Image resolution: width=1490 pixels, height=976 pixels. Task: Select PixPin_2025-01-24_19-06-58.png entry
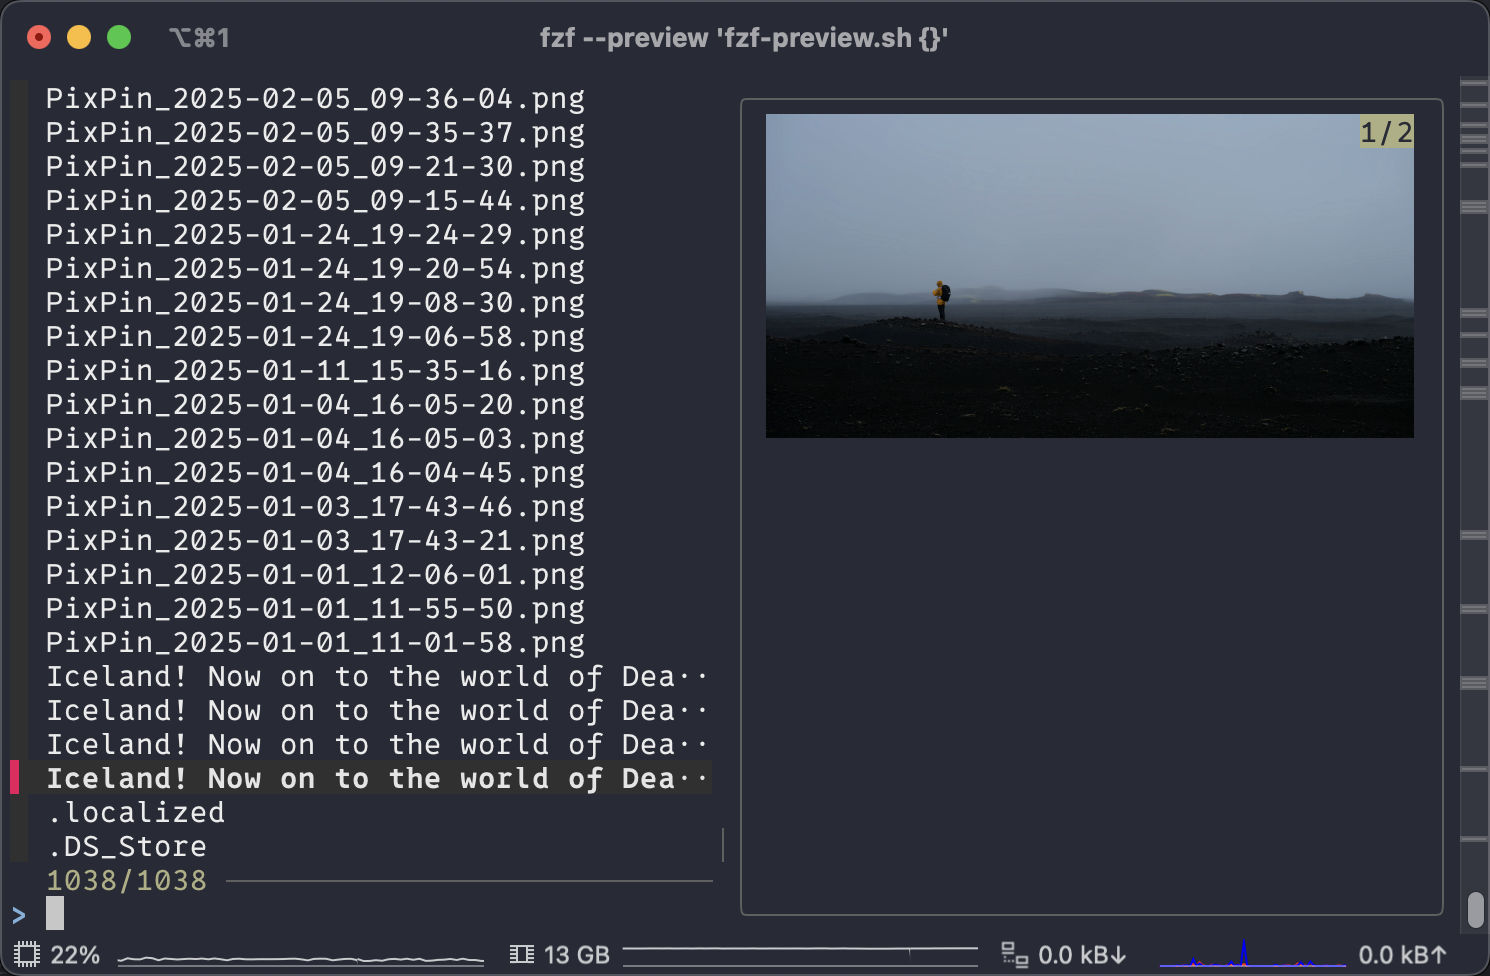(315, 336)
